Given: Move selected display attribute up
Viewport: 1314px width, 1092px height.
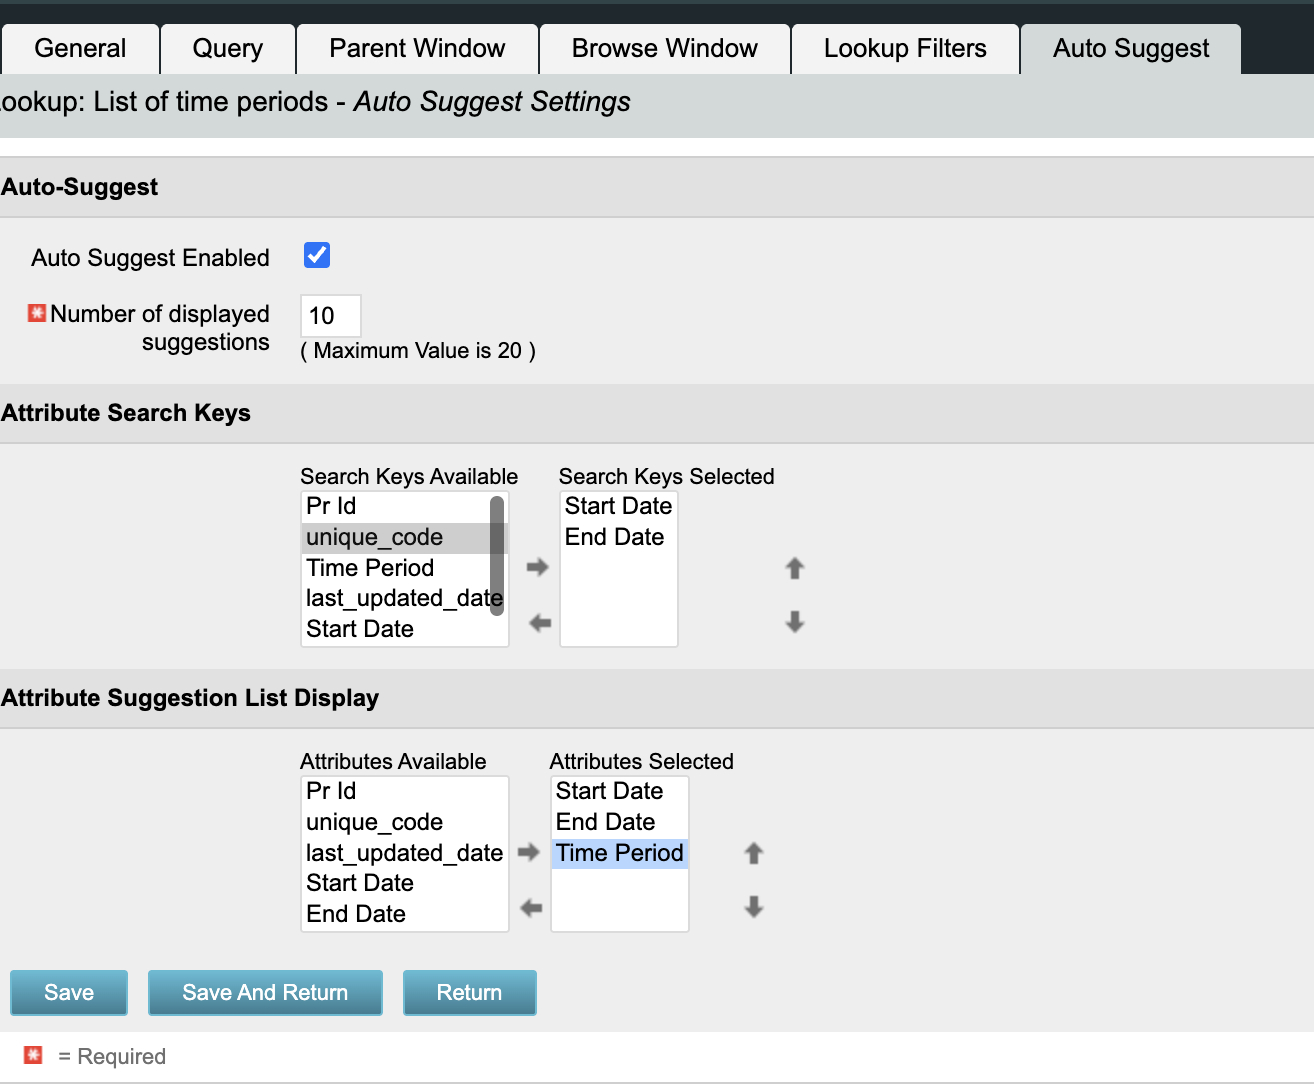Looking at the screenshot, I should (754, 853).
